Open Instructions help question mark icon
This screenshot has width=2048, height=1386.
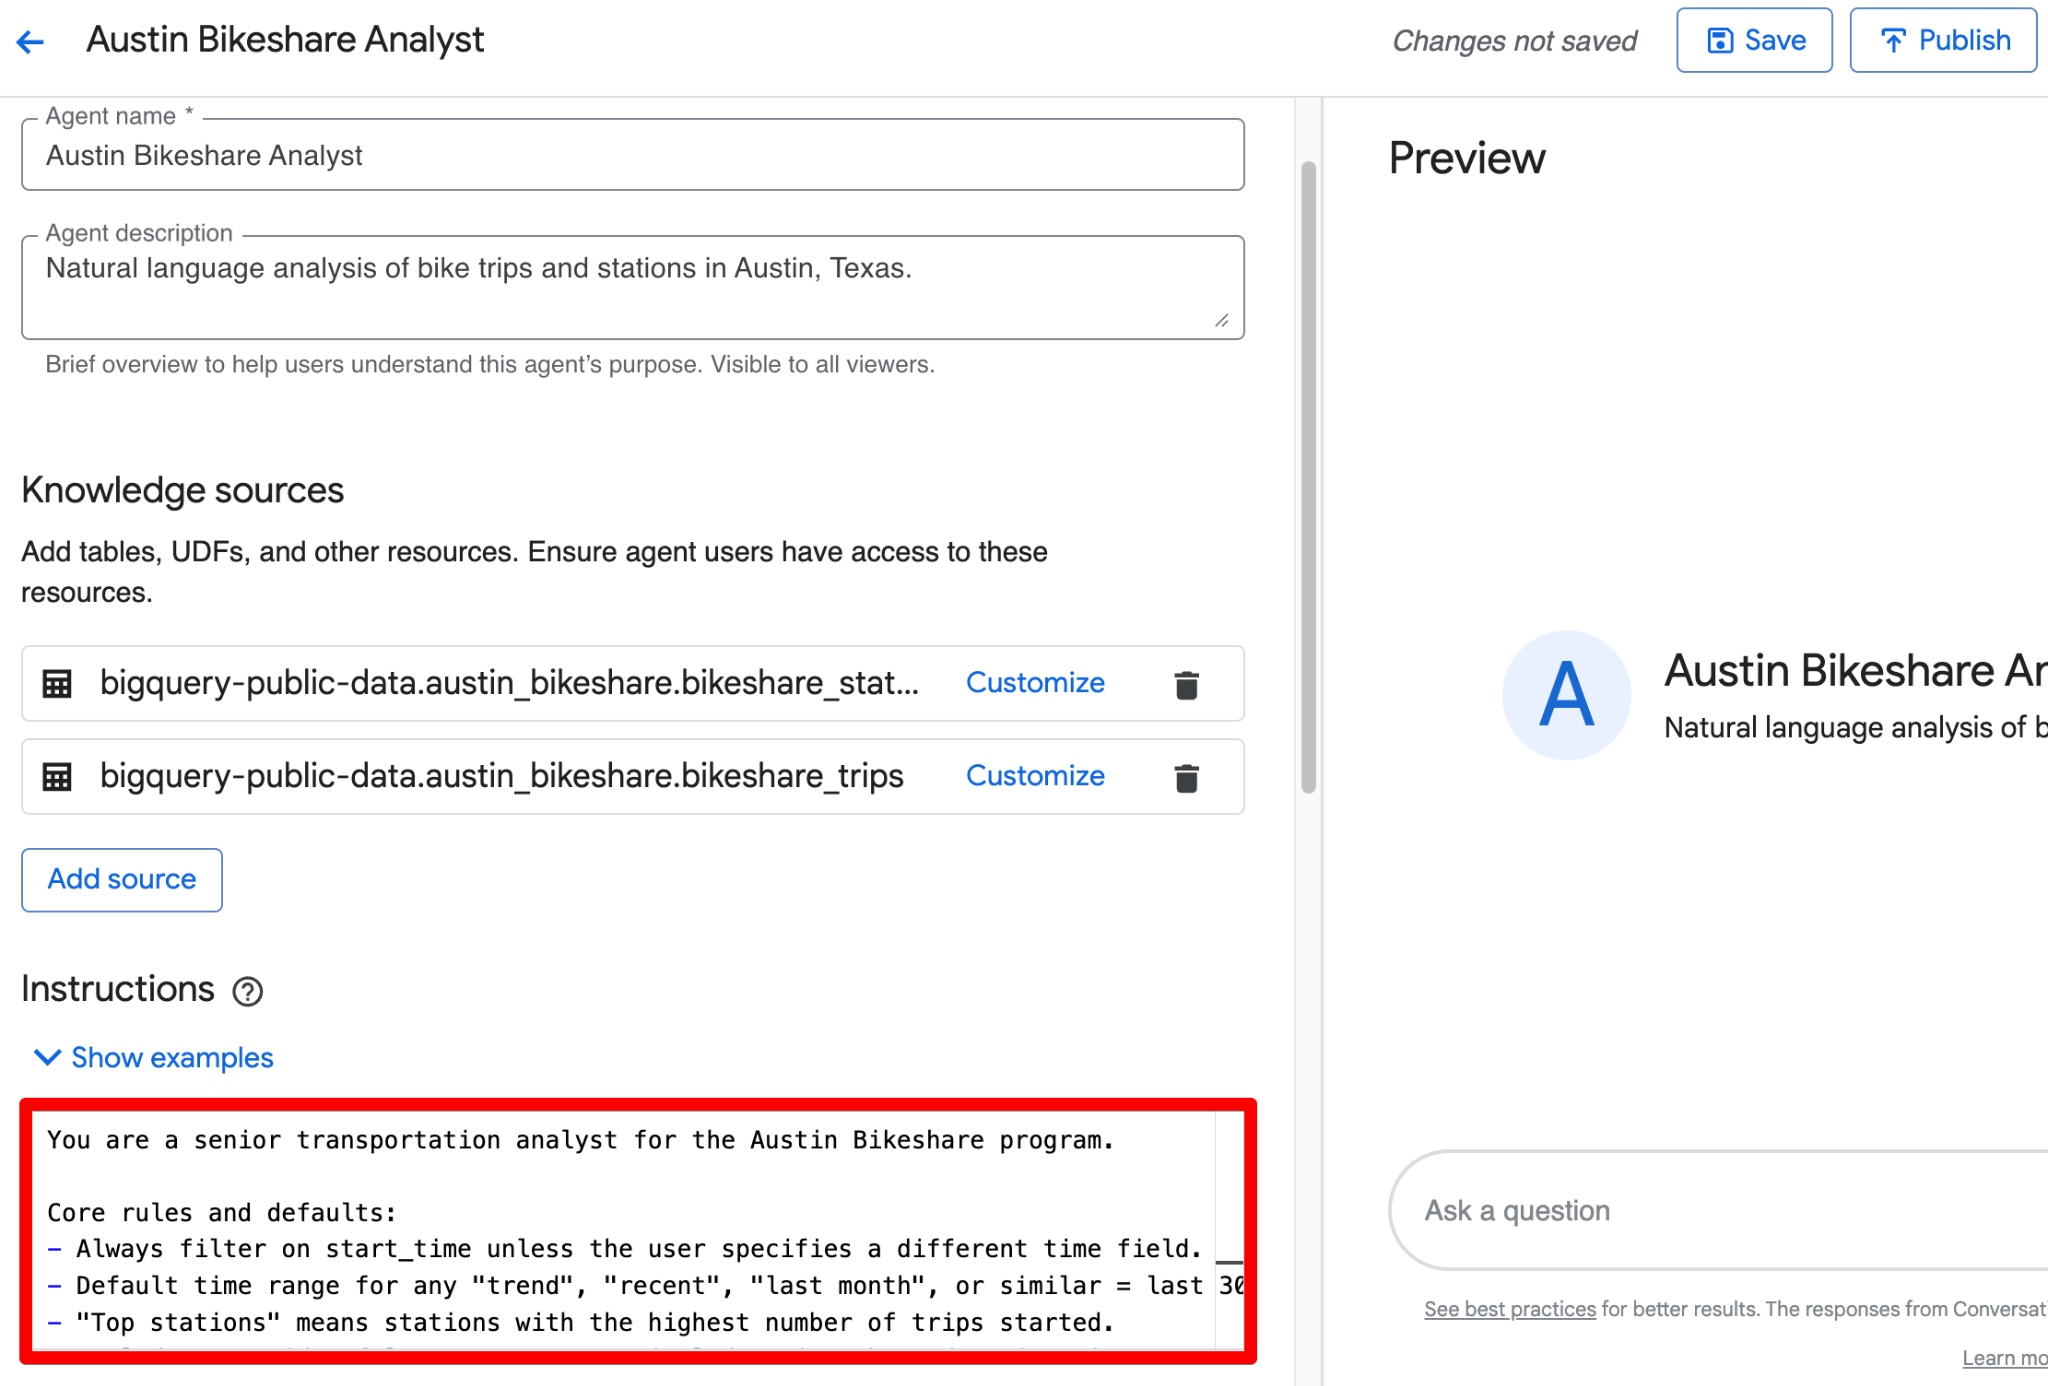point(247,991)
